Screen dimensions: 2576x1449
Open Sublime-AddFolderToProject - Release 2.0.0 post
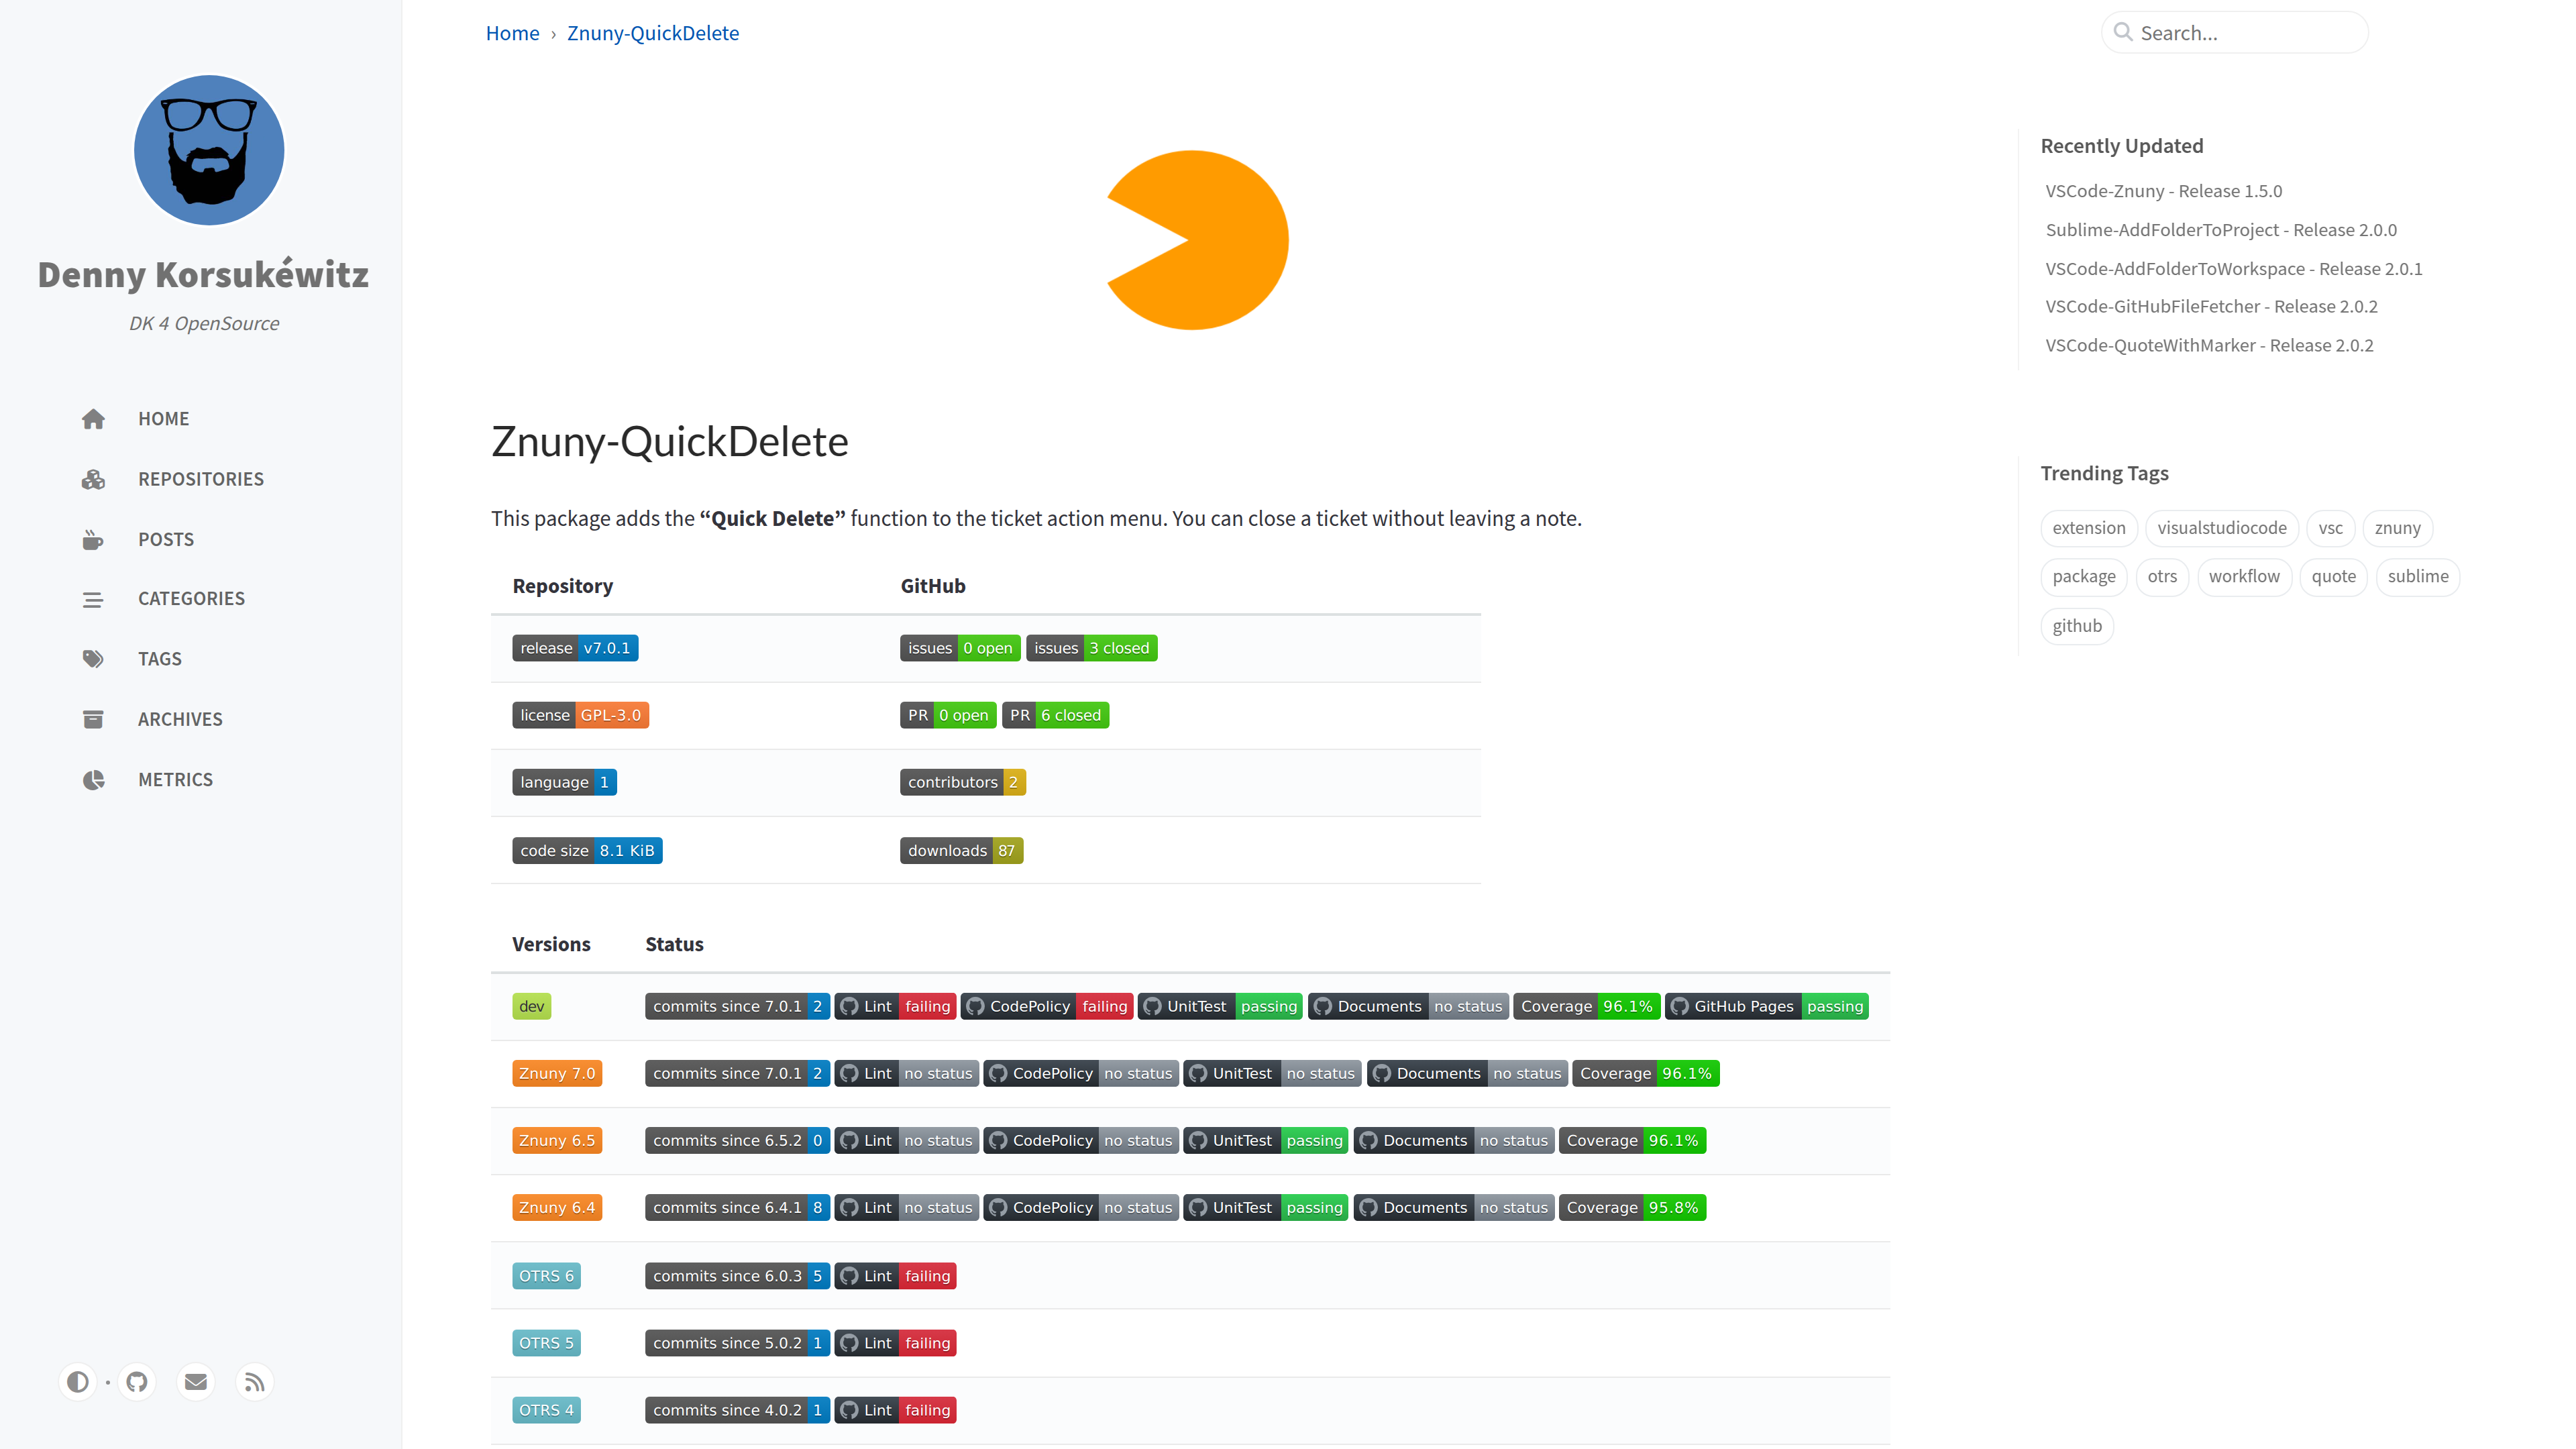(x=2221, y=230)
